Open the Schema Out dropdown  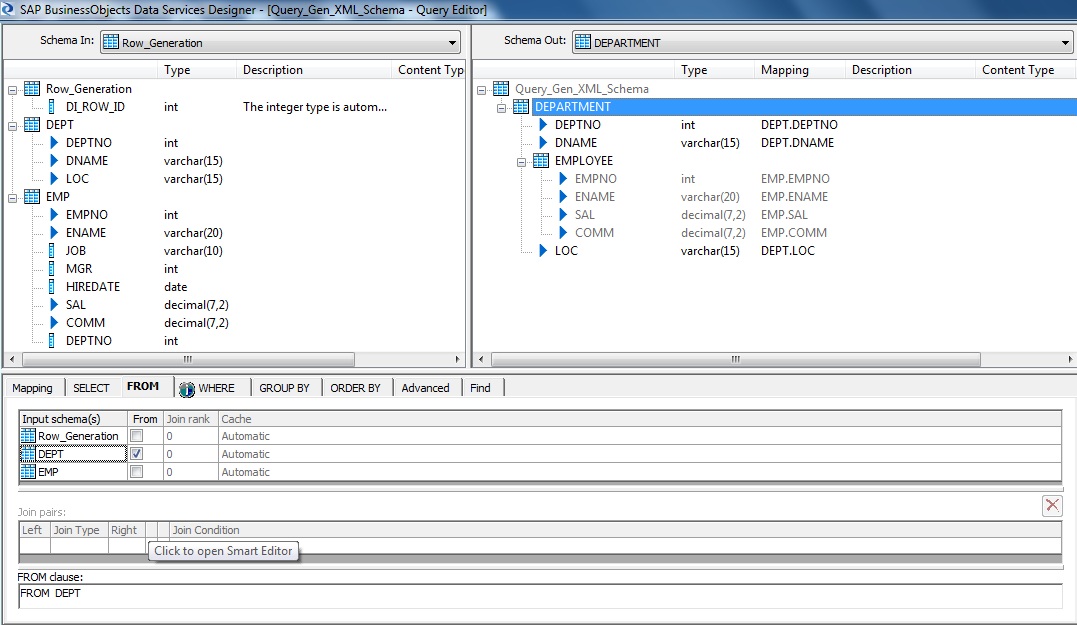(1065, 43)
